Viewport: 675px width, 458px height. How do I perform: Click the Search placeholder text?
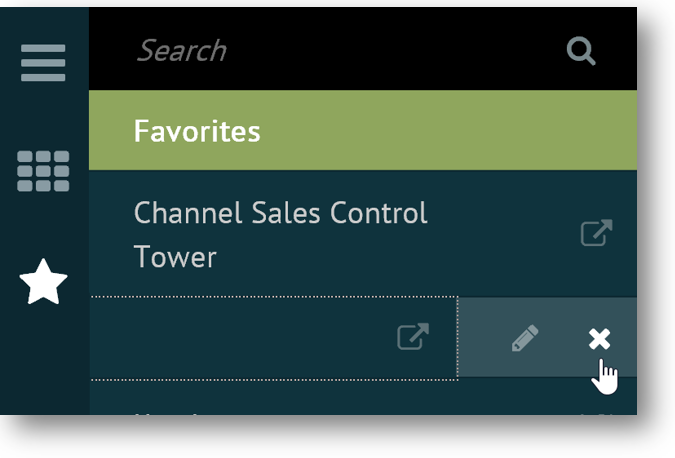[181, 50]
